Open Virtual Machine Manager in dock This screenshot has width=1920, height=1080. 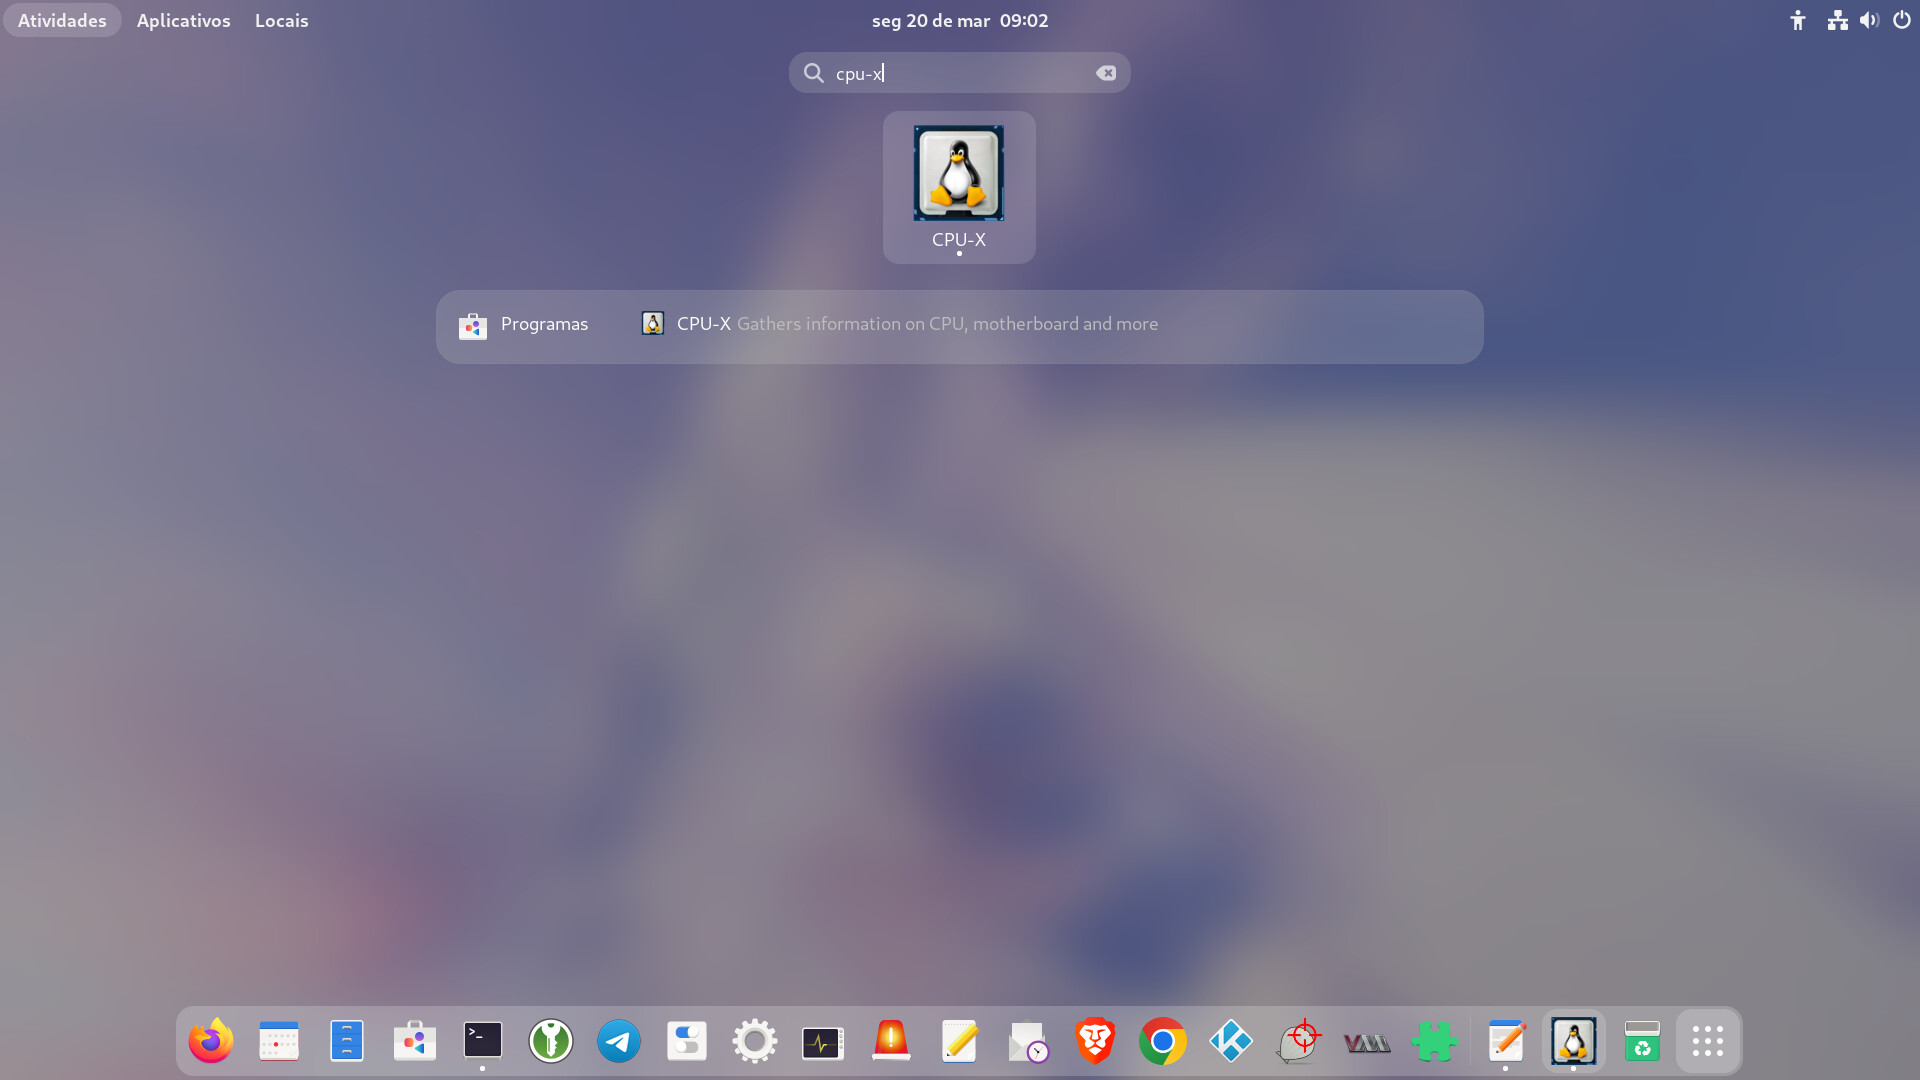pyautogui.click(x=1367, y=1041)
